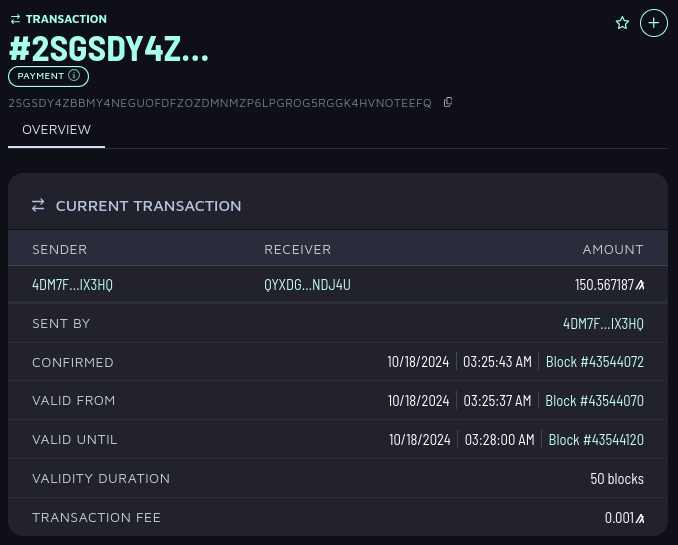Copy the full transaction ID
The width and height of the screenshot is (678, 545).
[x=448, y=103]
